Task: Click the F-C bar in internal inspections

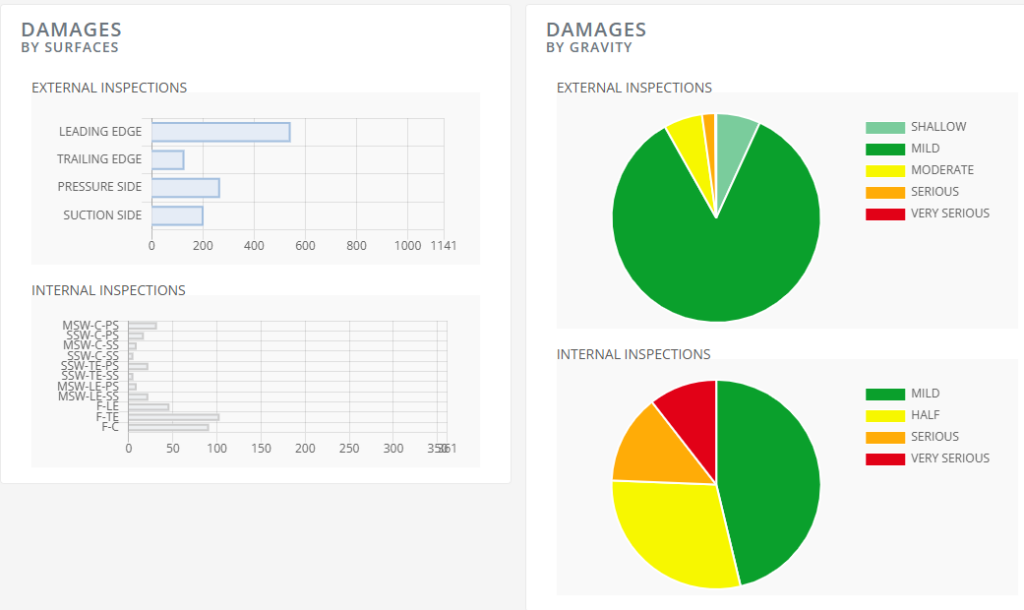Action: point(168,428)
